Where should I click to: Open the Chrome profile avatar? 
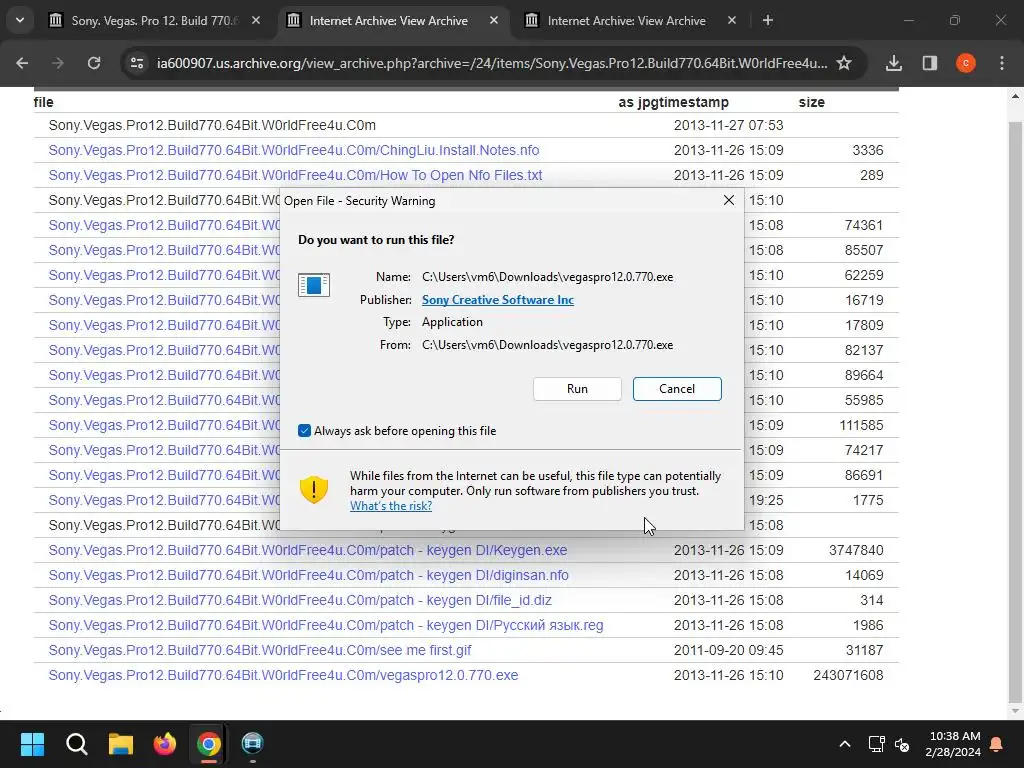click(966, 63)
